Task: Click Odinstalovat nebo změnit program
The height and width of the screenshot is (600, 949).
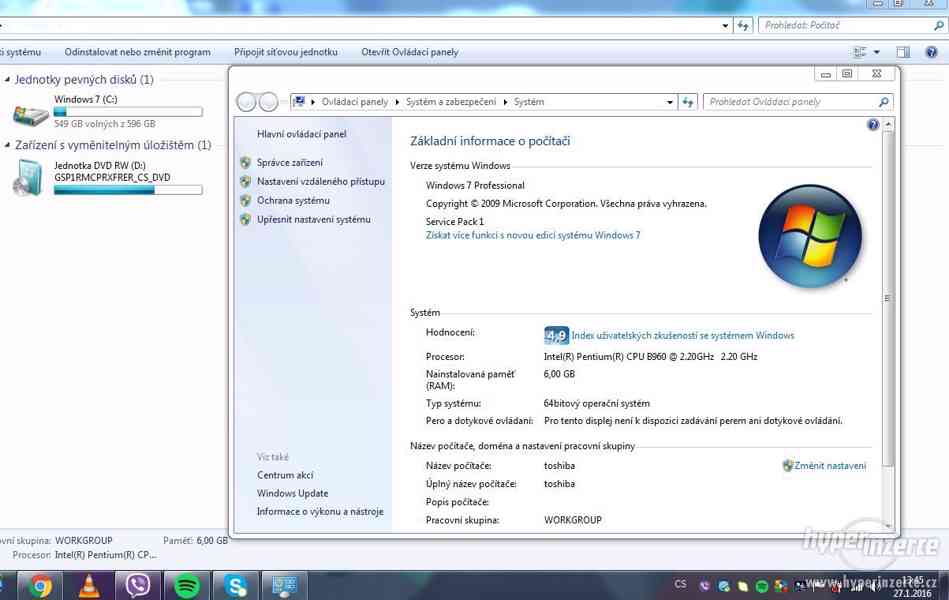Action: 137,52
